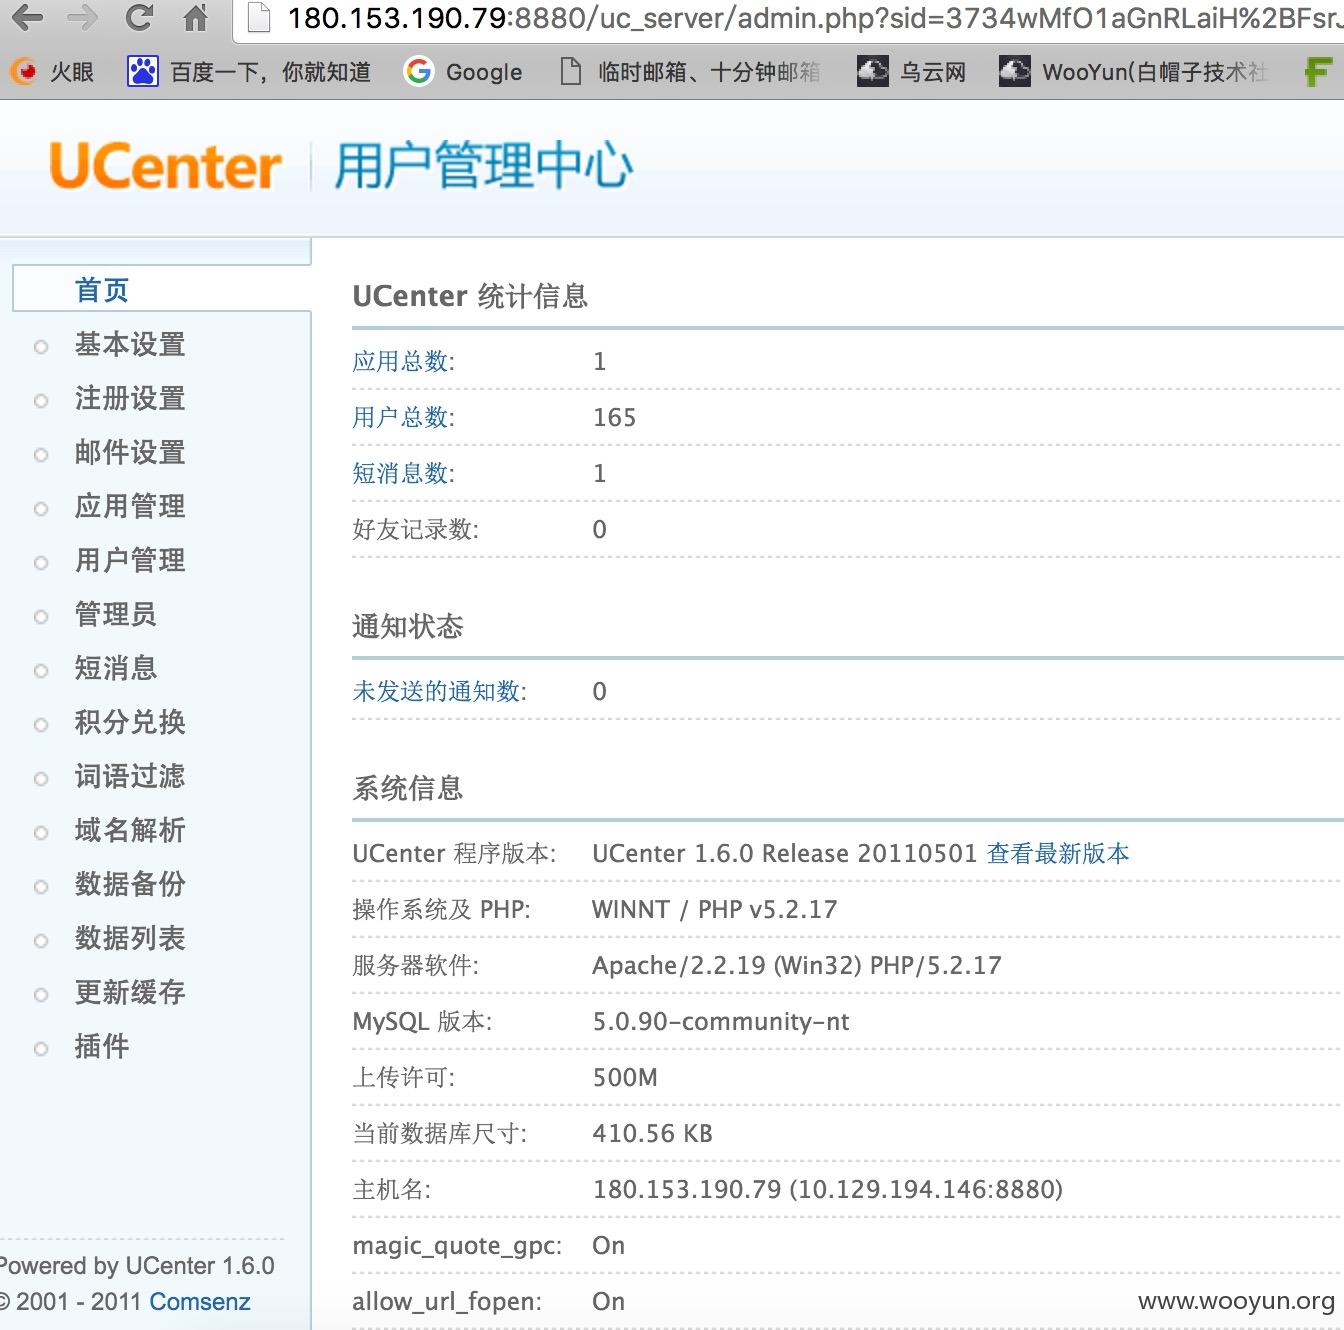Open 词语过滤 in the sidebar
1344x1330 pixels.
[130, 776]
